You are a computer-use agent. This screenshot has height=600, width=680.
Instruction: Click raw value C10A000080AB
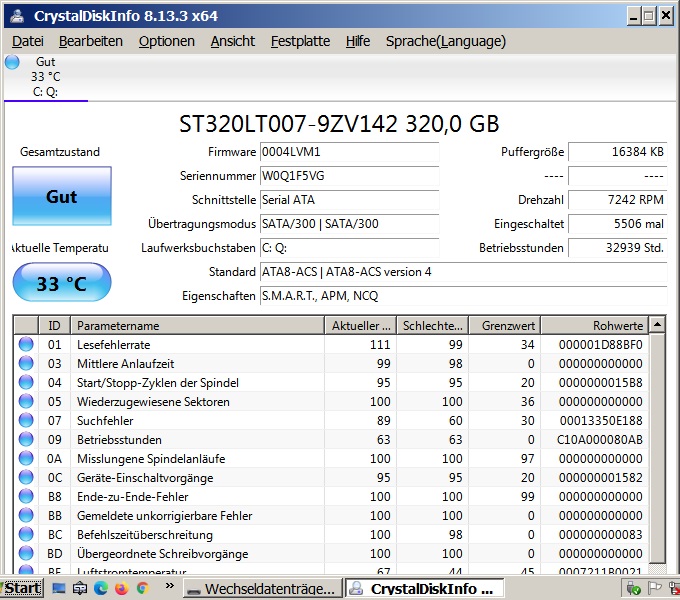pos(600,440)
